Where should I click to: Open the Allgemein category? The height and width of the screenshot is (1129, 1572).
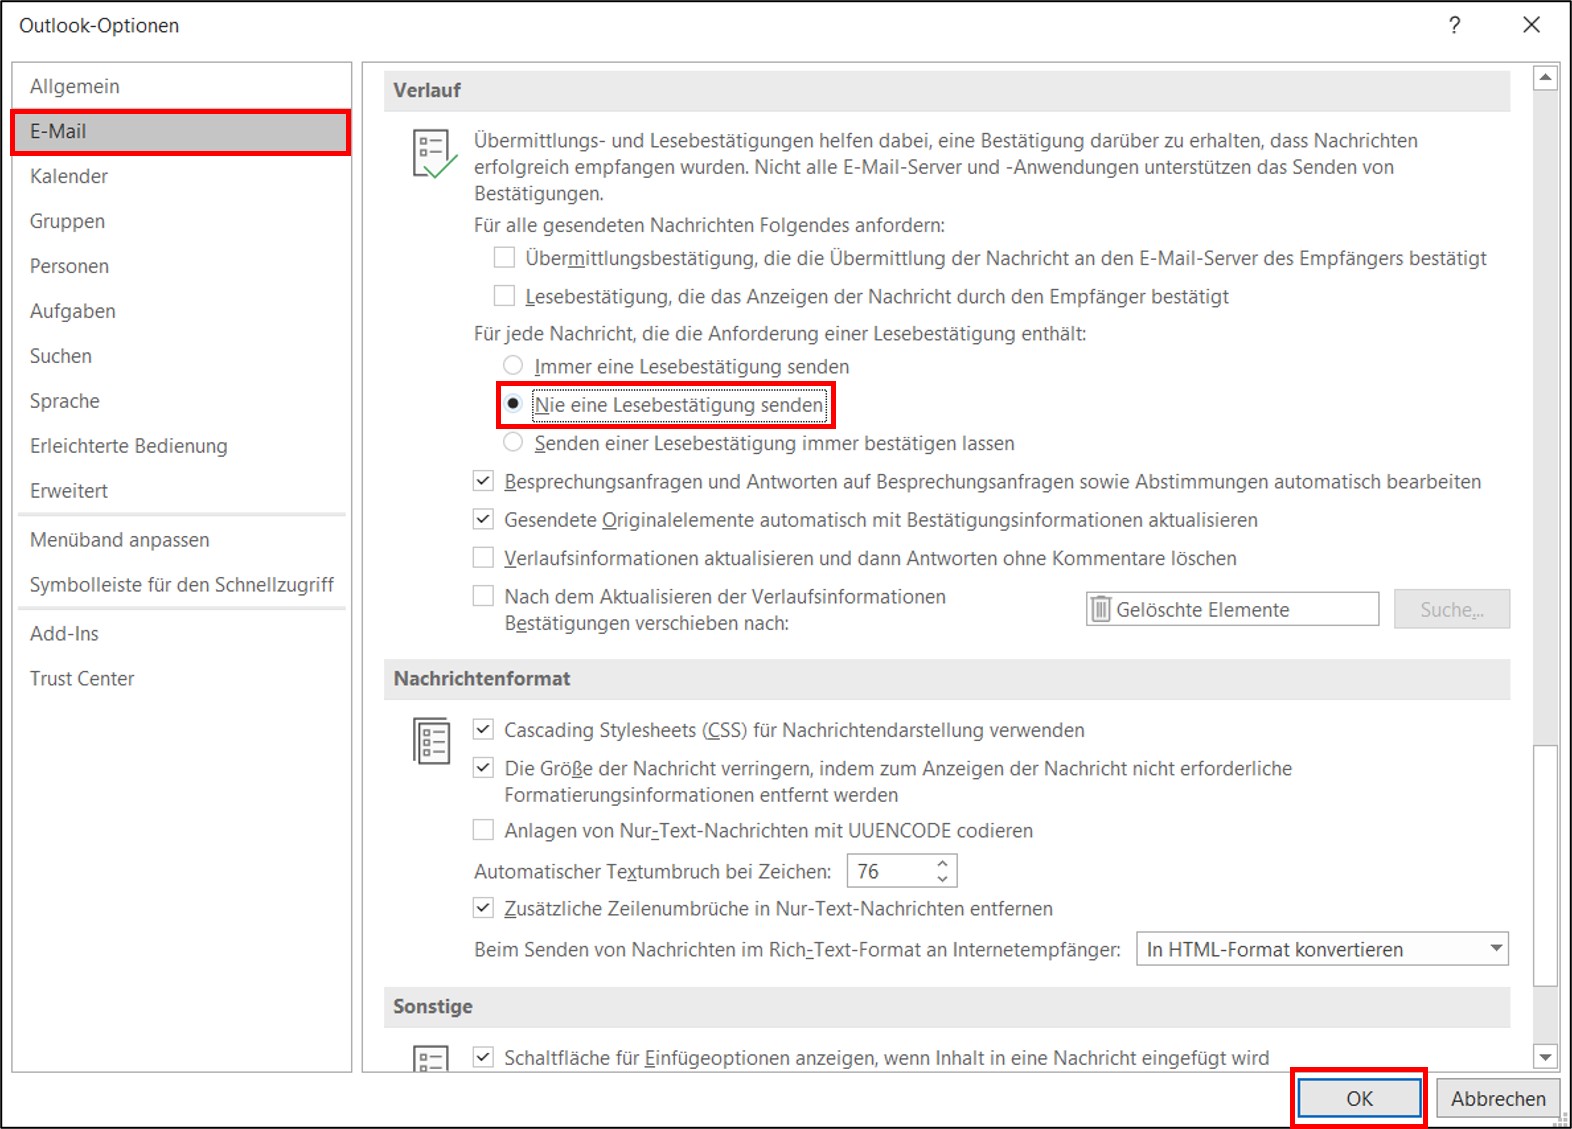pyautogui.click(x=181, y=86)
